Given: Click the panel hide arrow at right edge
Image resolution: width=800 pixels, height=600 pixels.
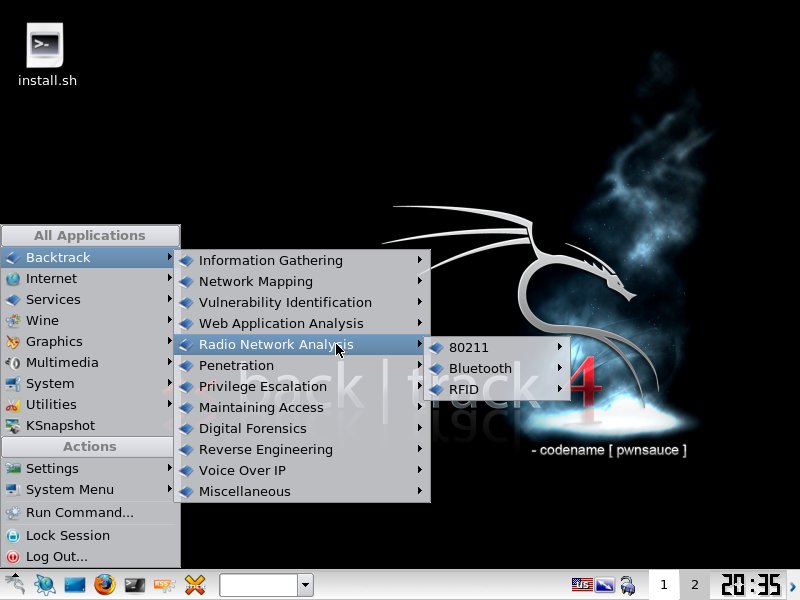Looking at the screenshot, I should [794, 586].
